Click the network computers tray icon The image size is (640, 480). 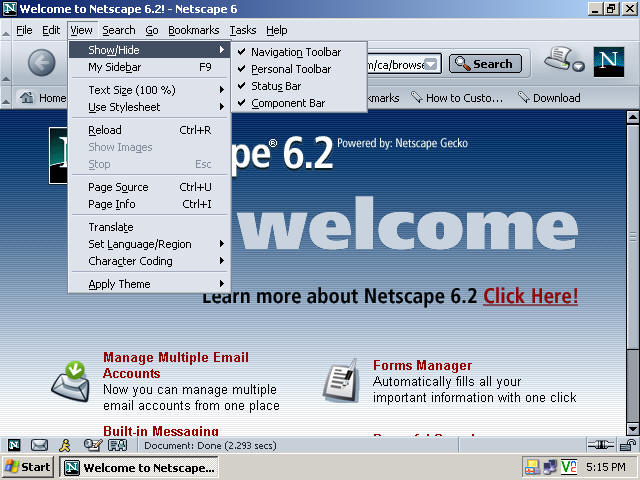551,467
